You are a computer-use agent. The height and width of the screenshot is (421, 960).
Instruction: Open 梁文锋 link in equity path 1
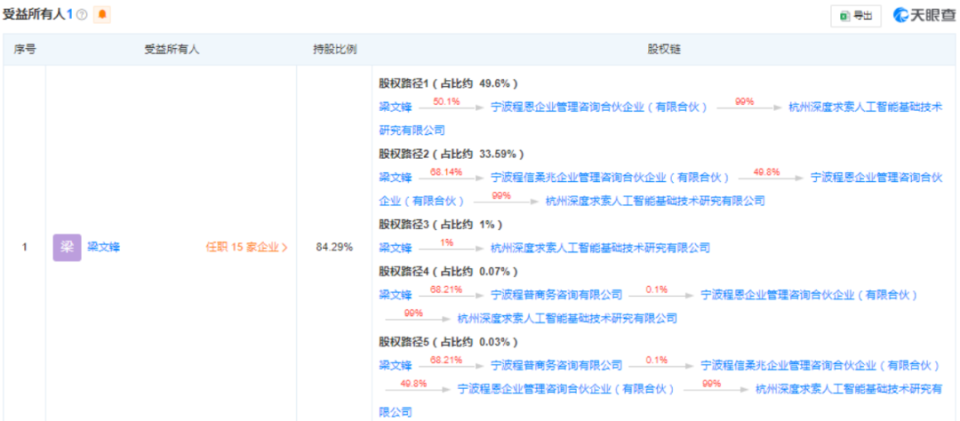(395, 106)
